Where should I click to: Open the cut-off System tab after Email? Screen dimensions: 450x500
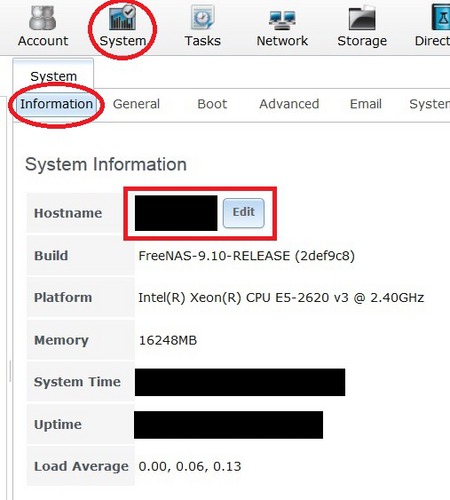click(429, 104)
